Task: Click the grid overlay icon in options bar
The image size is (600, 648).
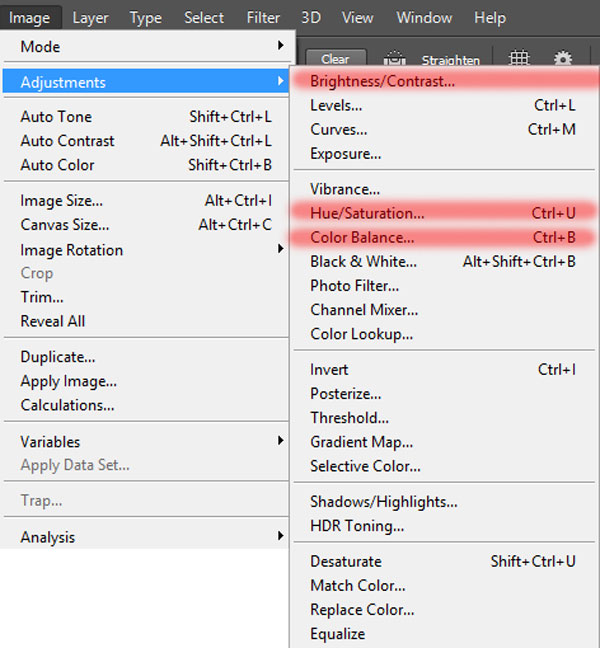Action: tap(519, 58)
